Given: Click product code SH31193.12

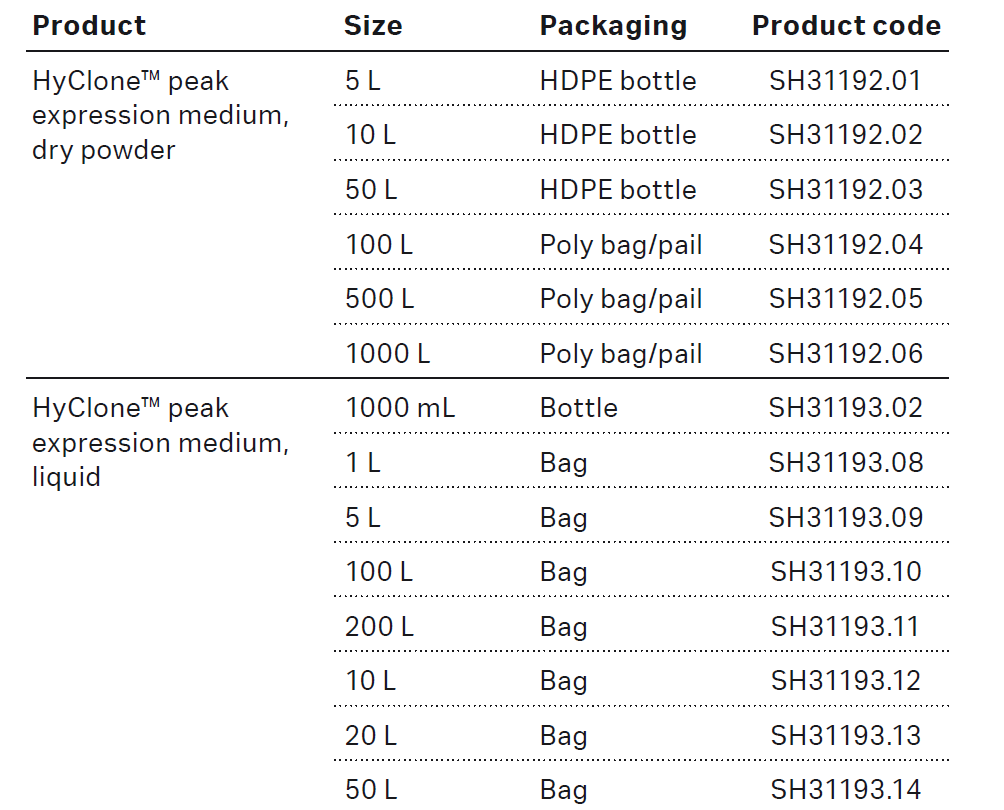Looking at the screenshot, I should pos(845,681).
